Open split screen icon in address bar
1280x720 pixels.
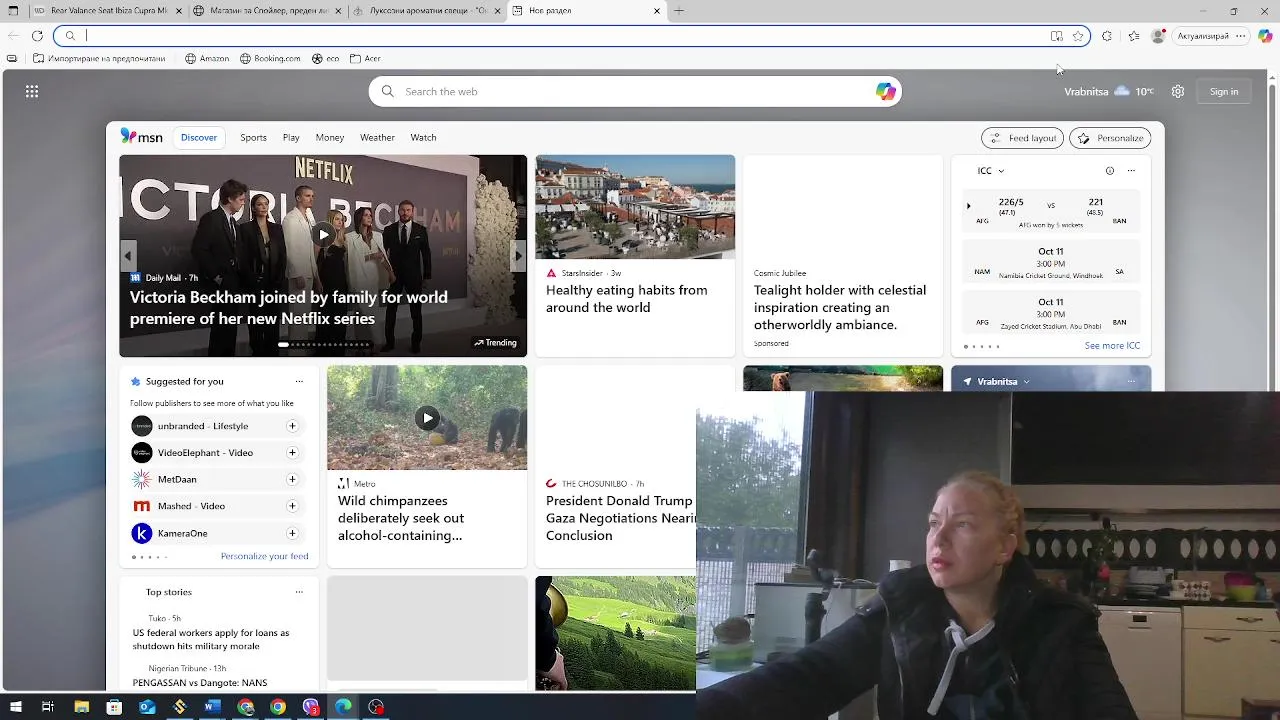1057,36
